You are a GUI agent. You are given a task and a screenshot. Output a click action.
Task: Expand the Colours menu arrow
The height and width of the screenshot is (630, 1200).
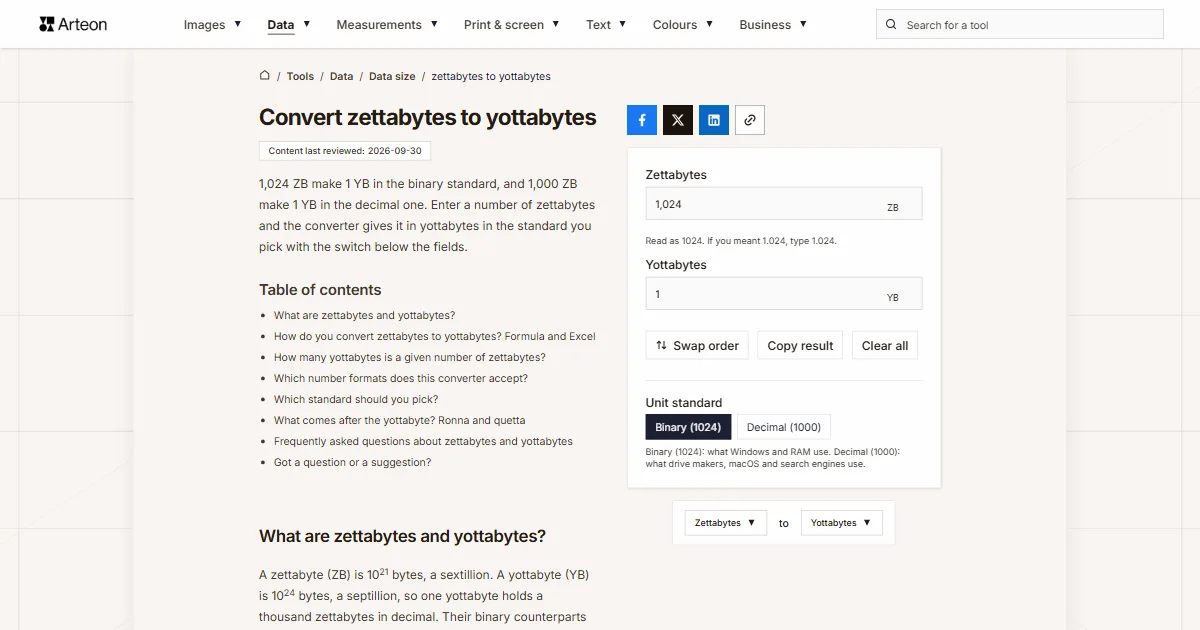(x=709, y=24)
